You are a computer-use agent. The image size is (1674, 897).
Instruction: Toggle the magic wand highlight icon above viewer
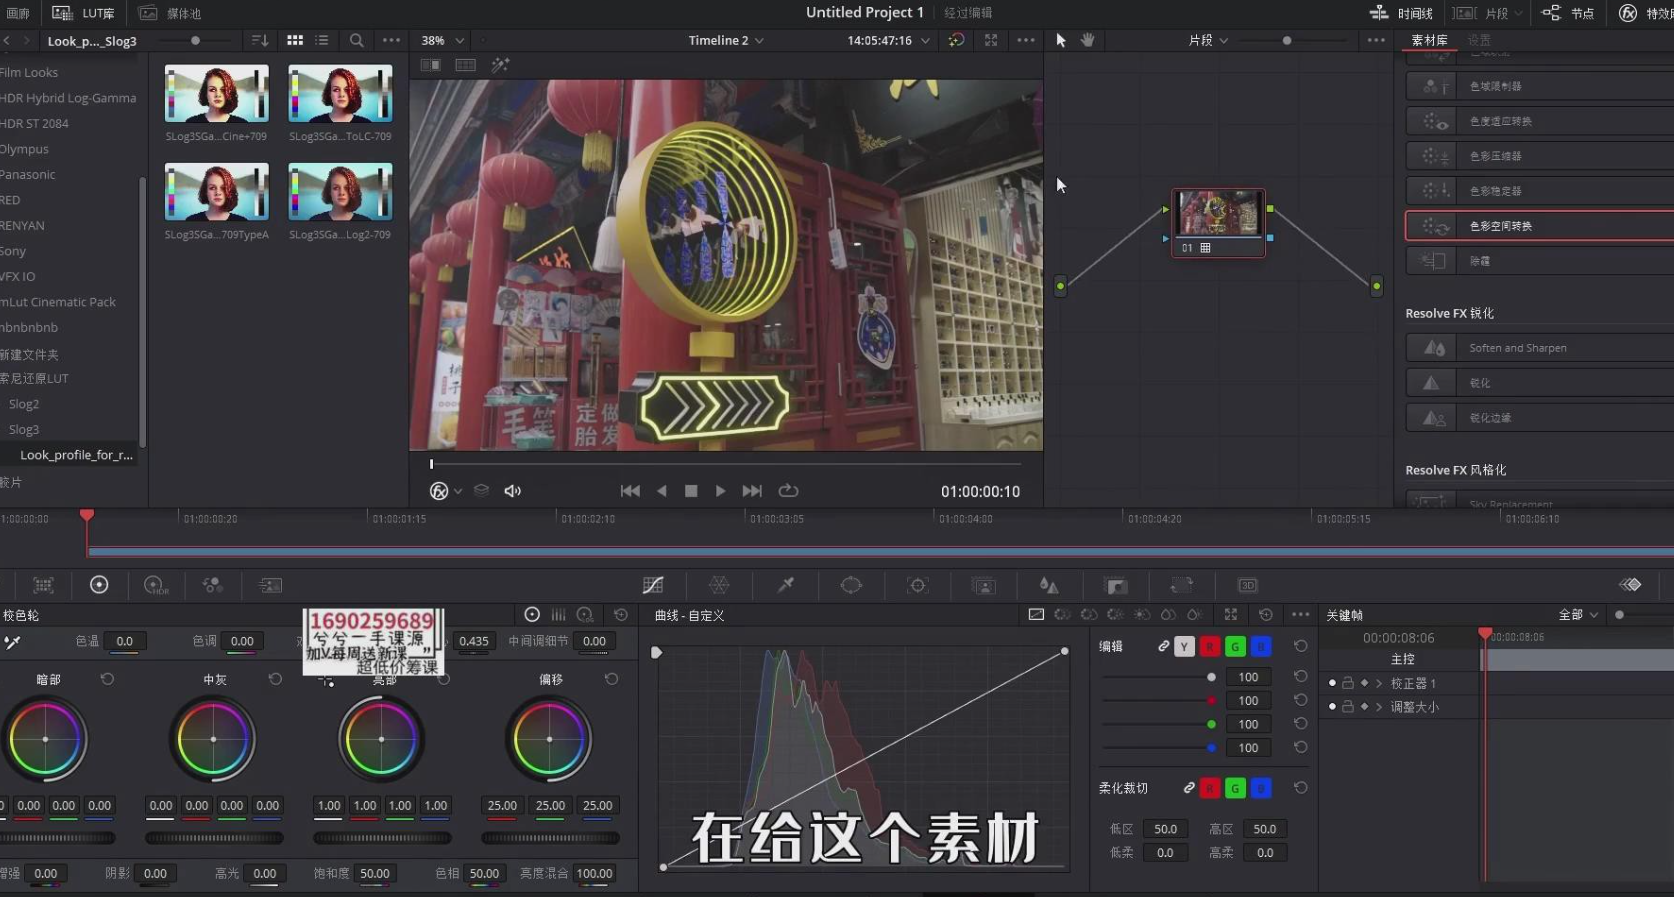500,65
